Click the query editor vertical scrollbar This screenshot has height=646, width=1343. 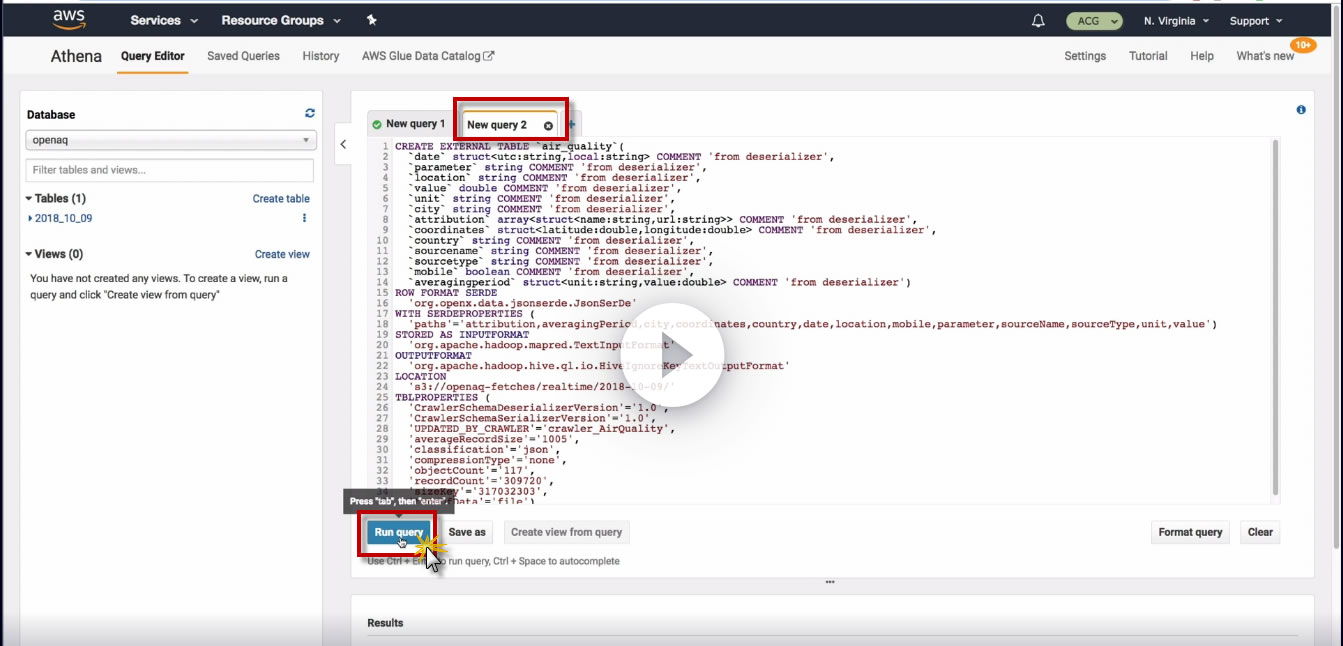click(x=1275, y=316)
